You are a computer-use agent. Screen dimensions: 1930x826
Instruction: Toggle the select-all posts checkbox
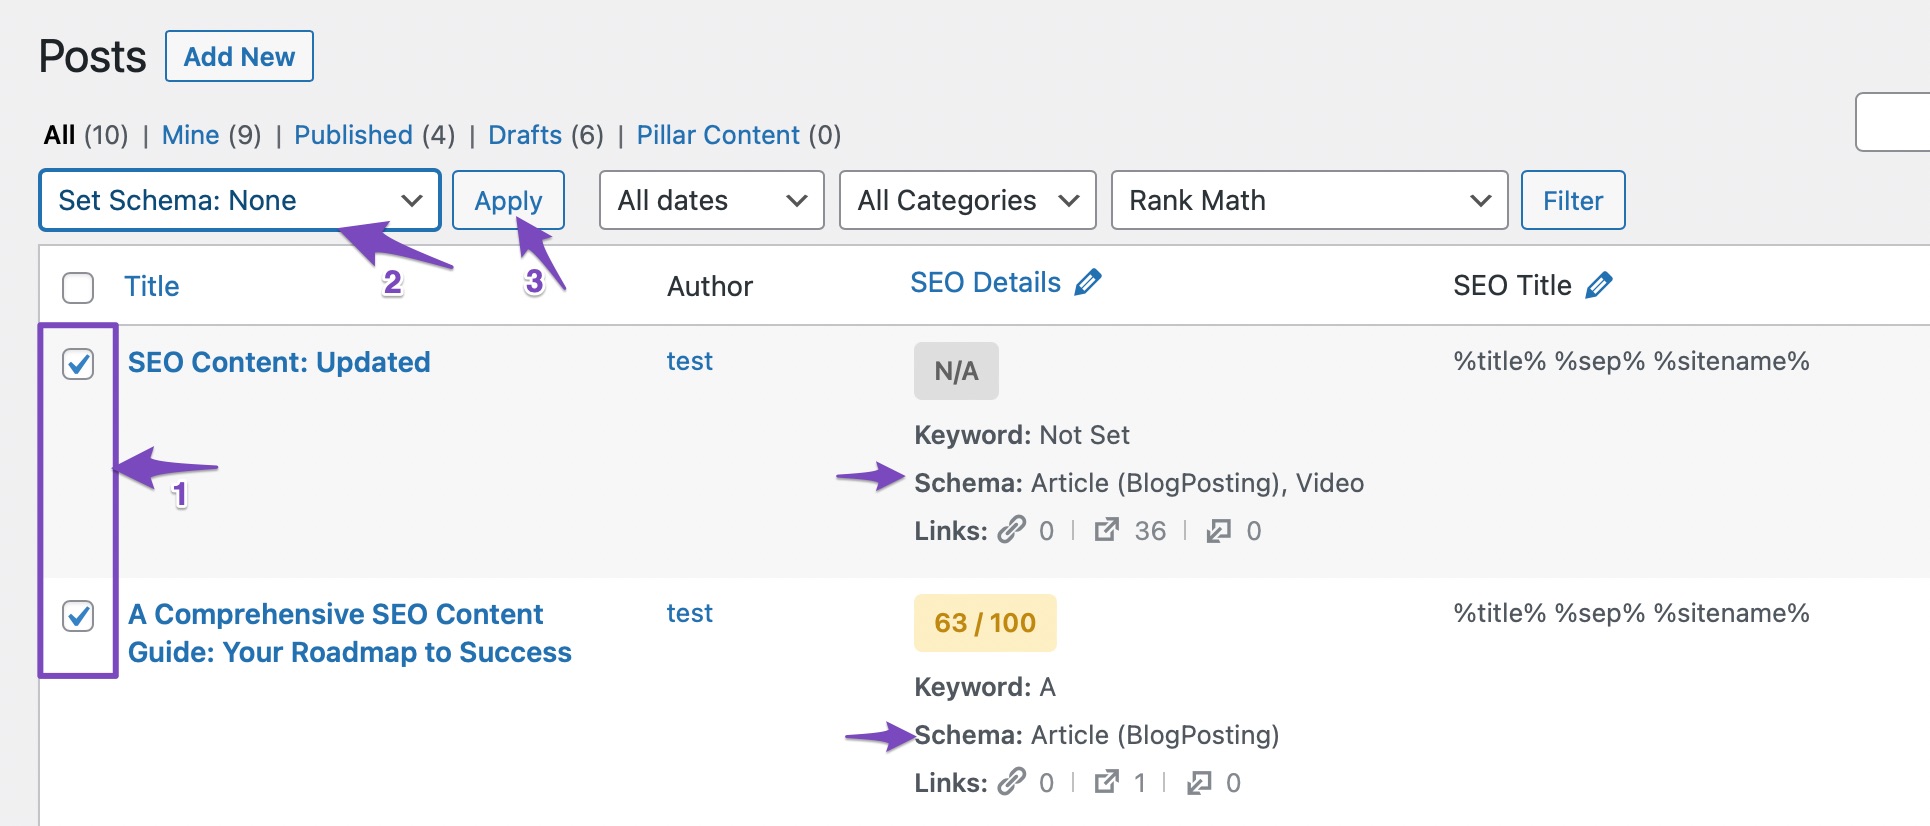pyautogui.click(x=78, y=288)
